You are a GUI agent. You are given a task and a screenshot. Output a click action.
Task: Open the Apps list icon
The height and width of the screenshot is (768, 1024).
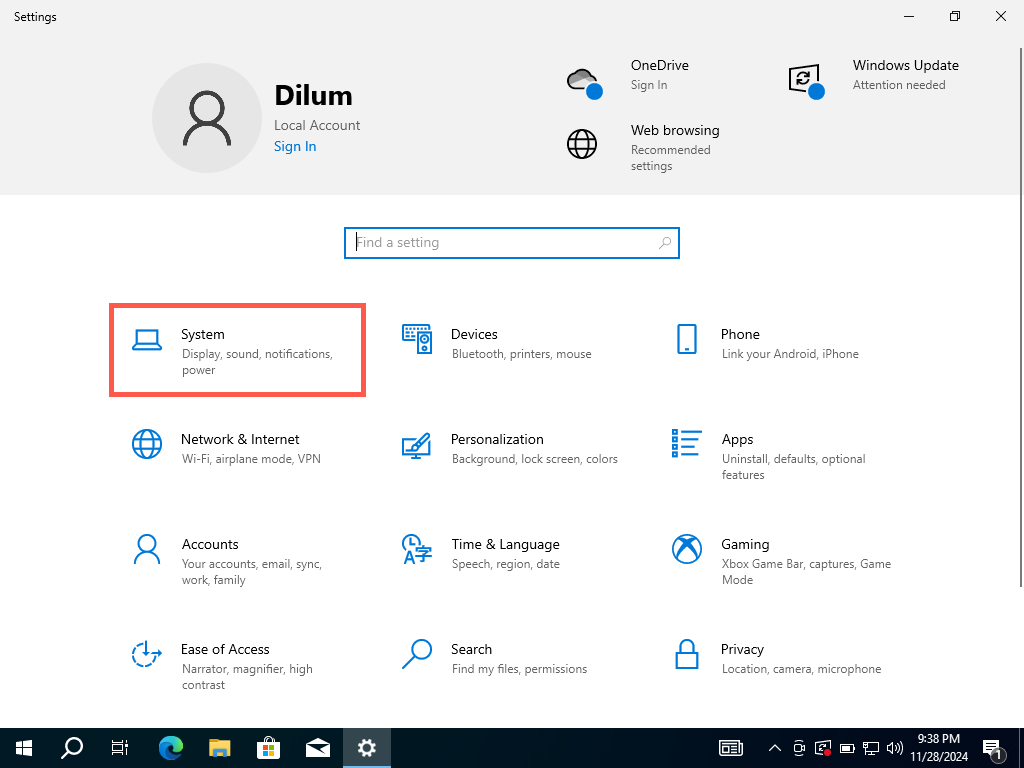(x=687, y=444)
